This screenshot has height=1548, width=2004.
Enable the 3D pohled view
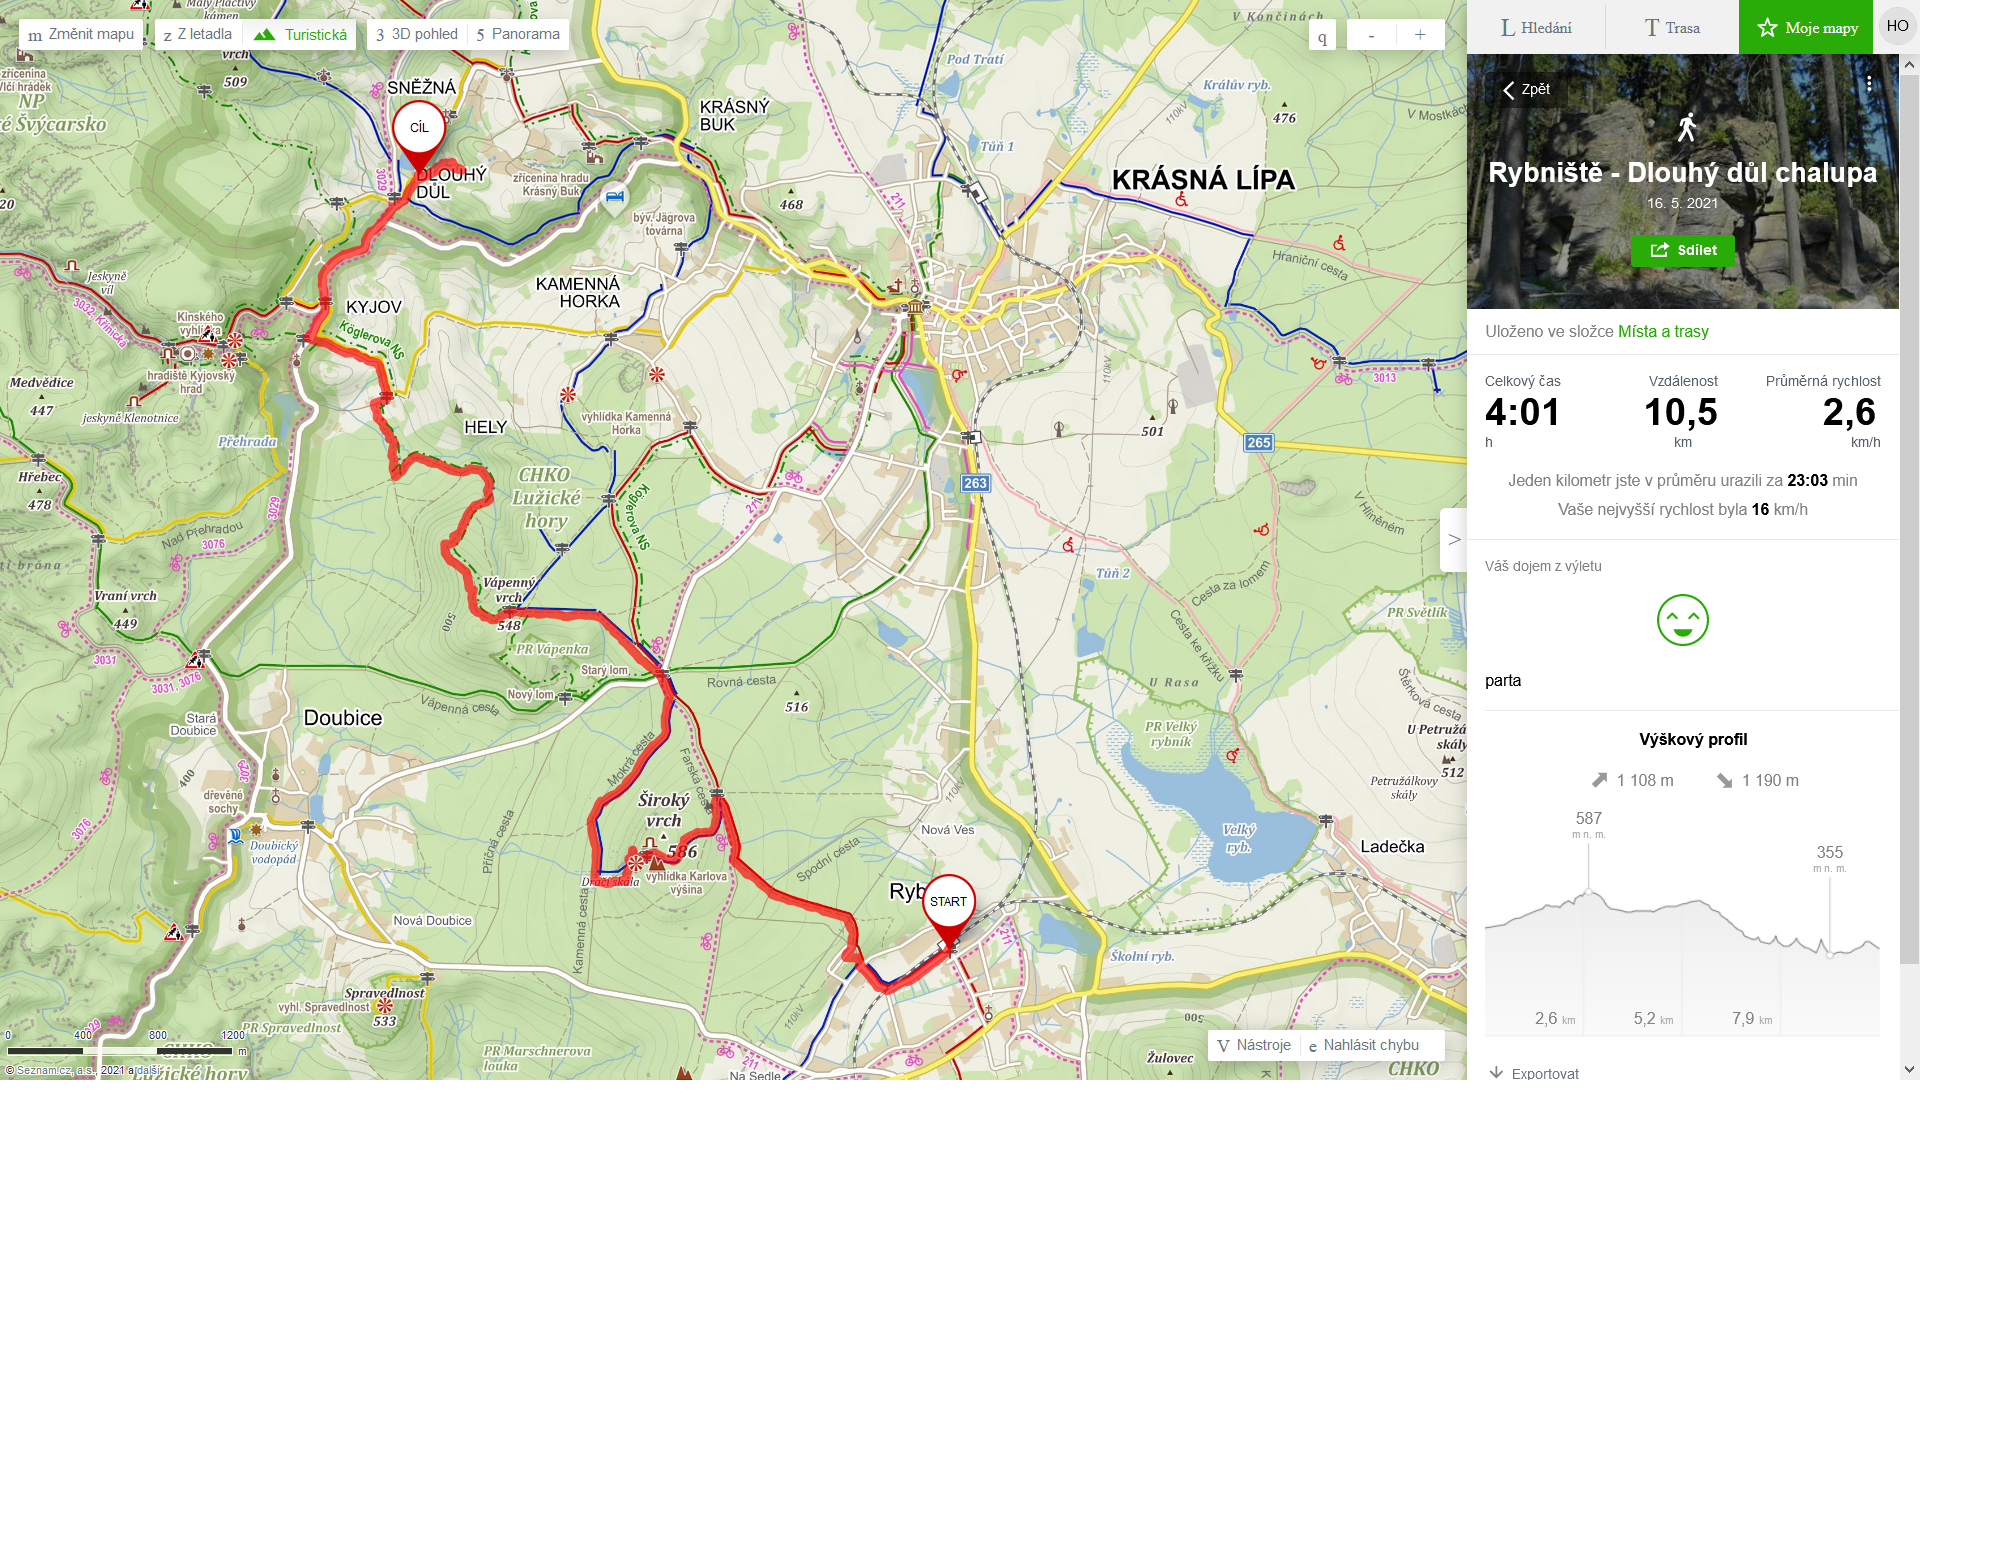click(x=417, y=34)
